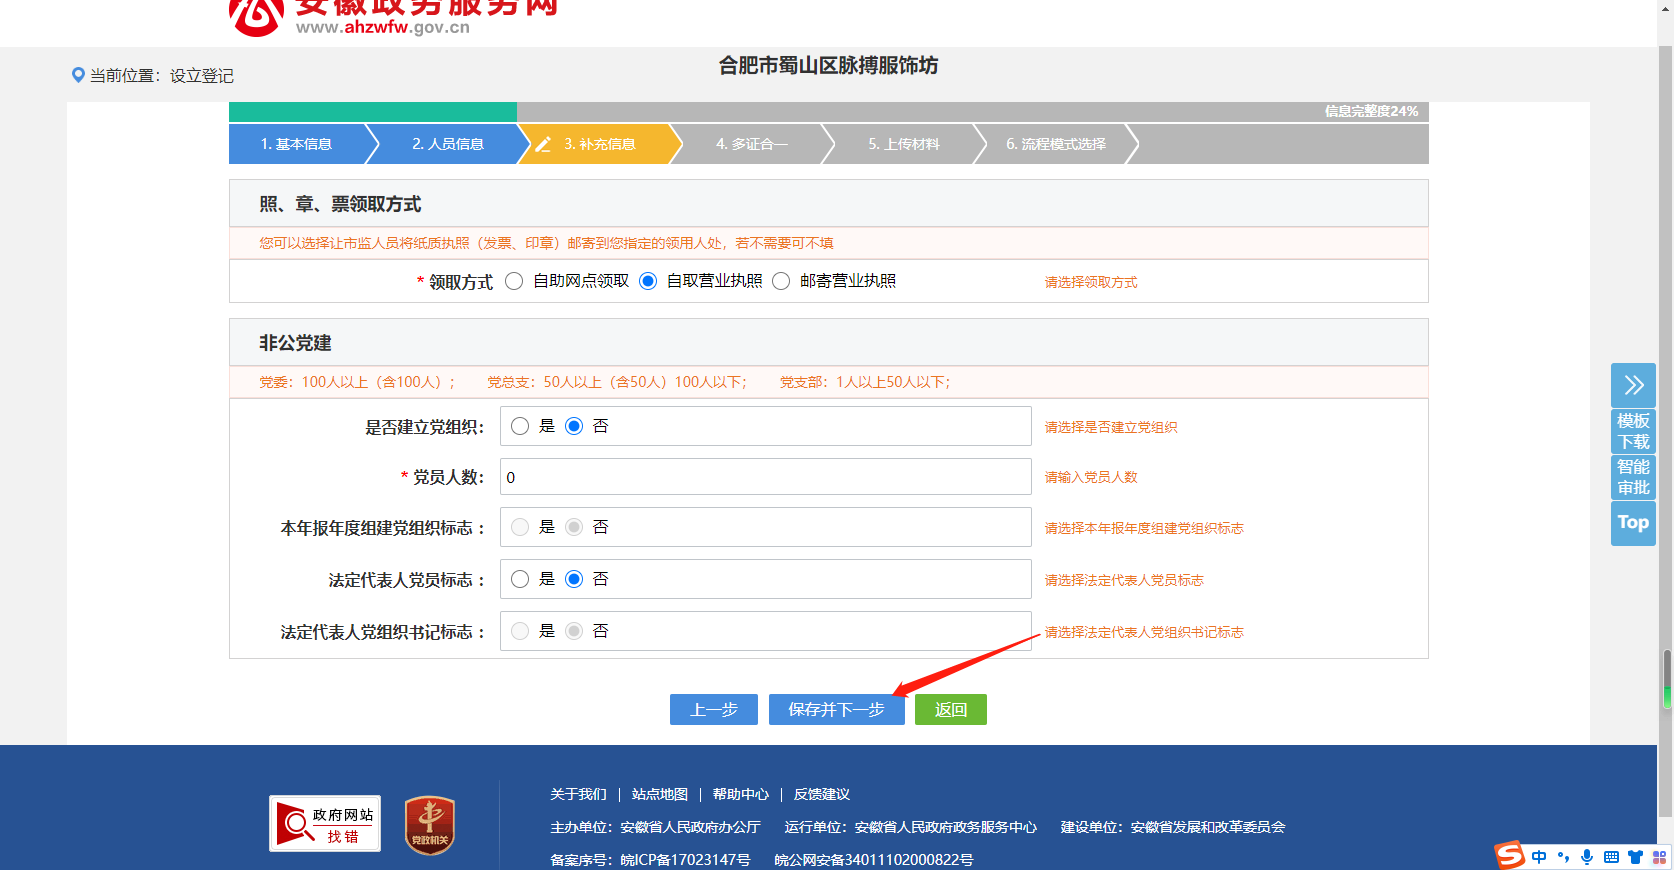Click the 非公党建 section header
Image resolution: width=1674 pixels, height=870 pixels.
tap(829, 343)
